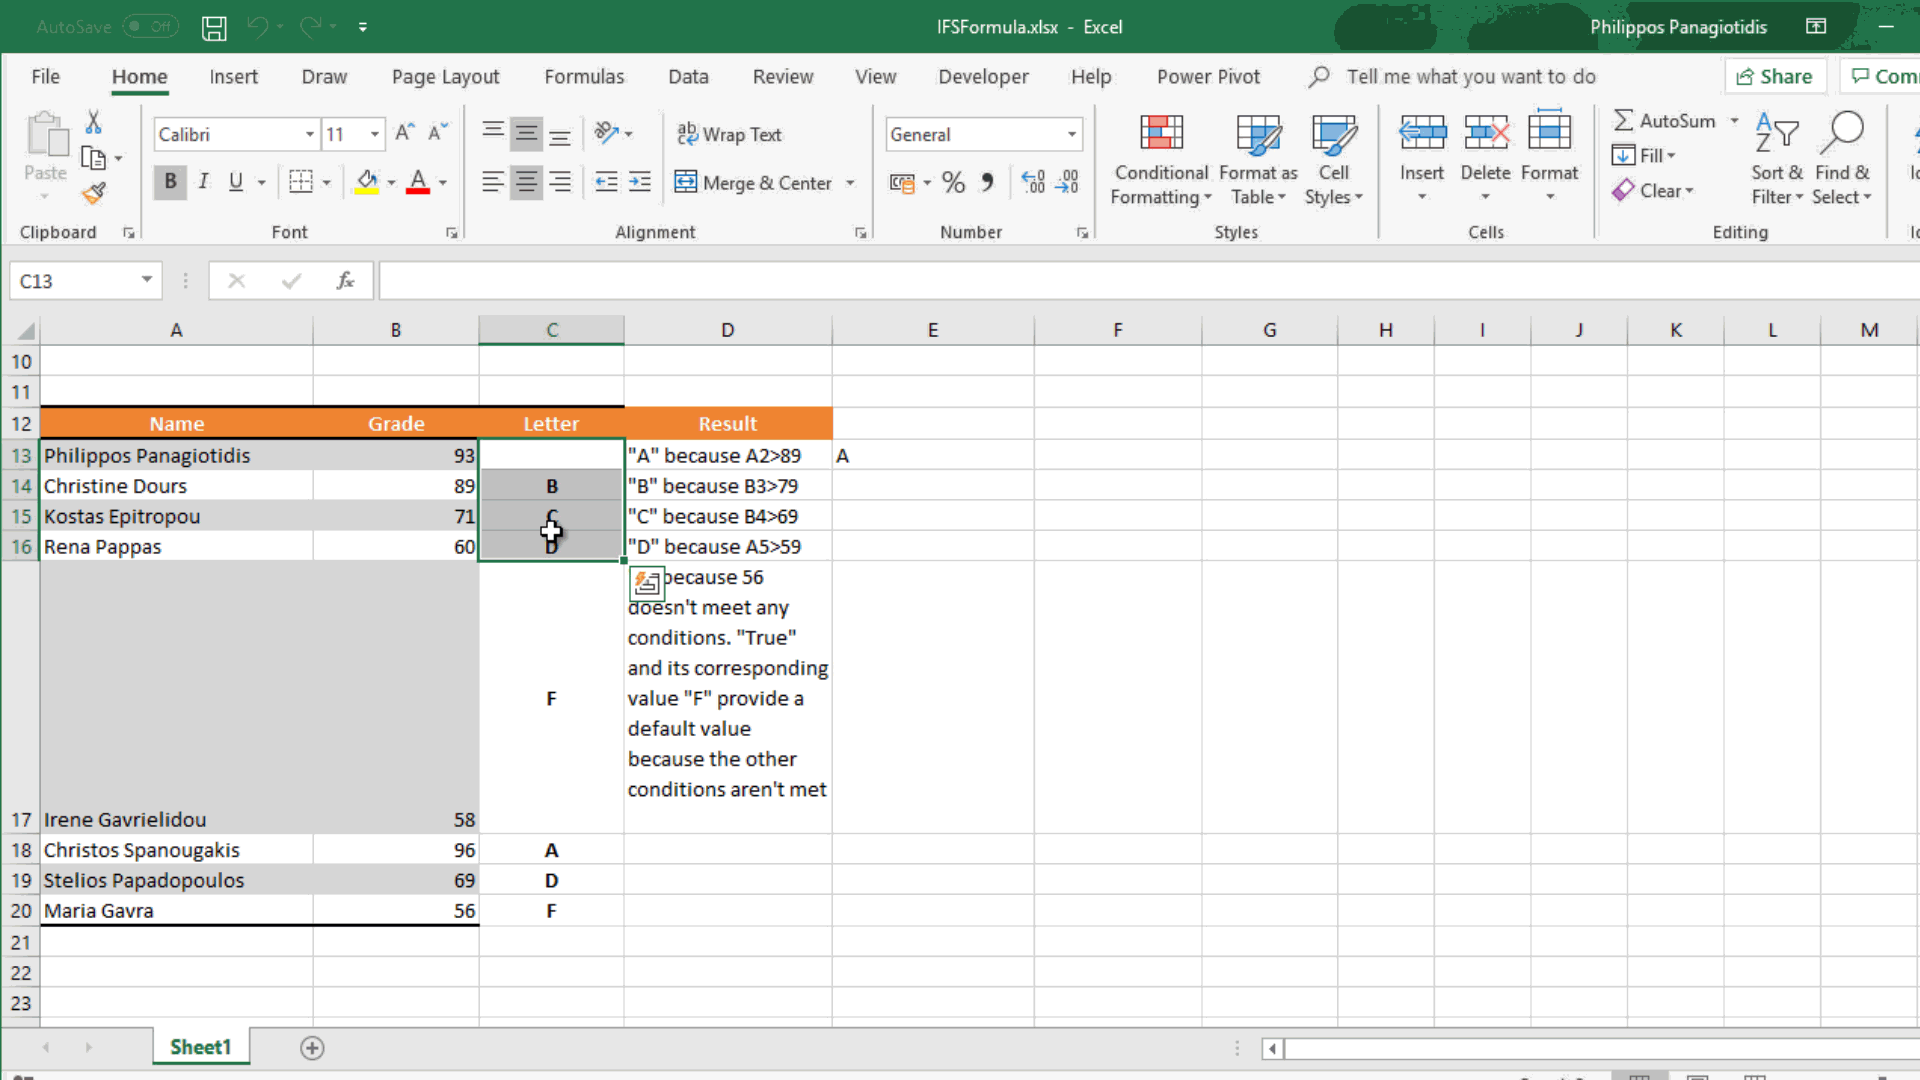Open the Merge & Center dropdown arrow
This screenshot has width=1920, height=1080.
850,182
